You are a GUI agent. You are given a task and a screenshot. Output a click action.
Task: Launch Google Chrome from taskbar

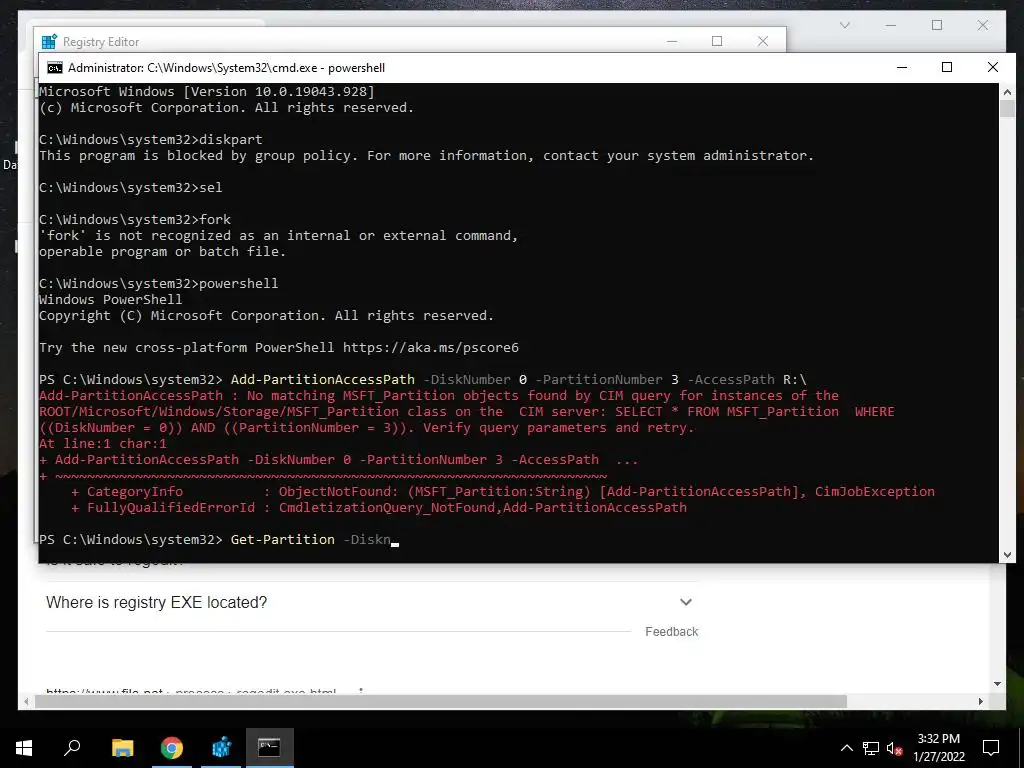[172, 748]
